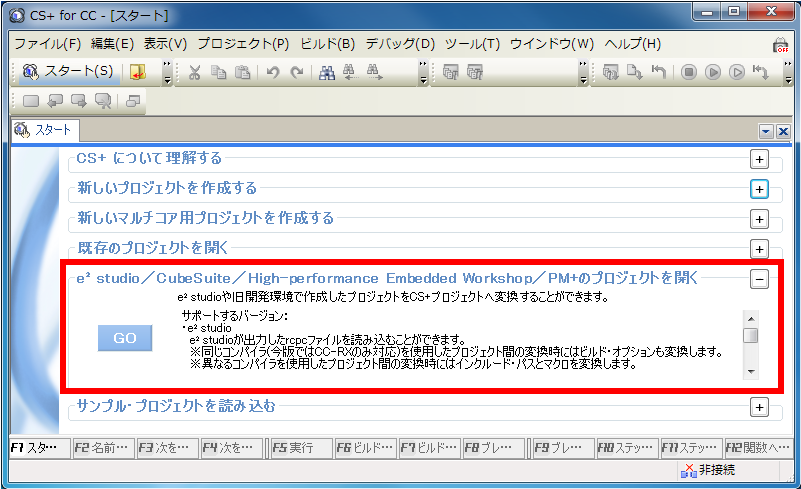Open the ヘルプ(H) menu
The height and width of the screenshot is (489, 801).
pyautogui.click(x=633, y=44)
